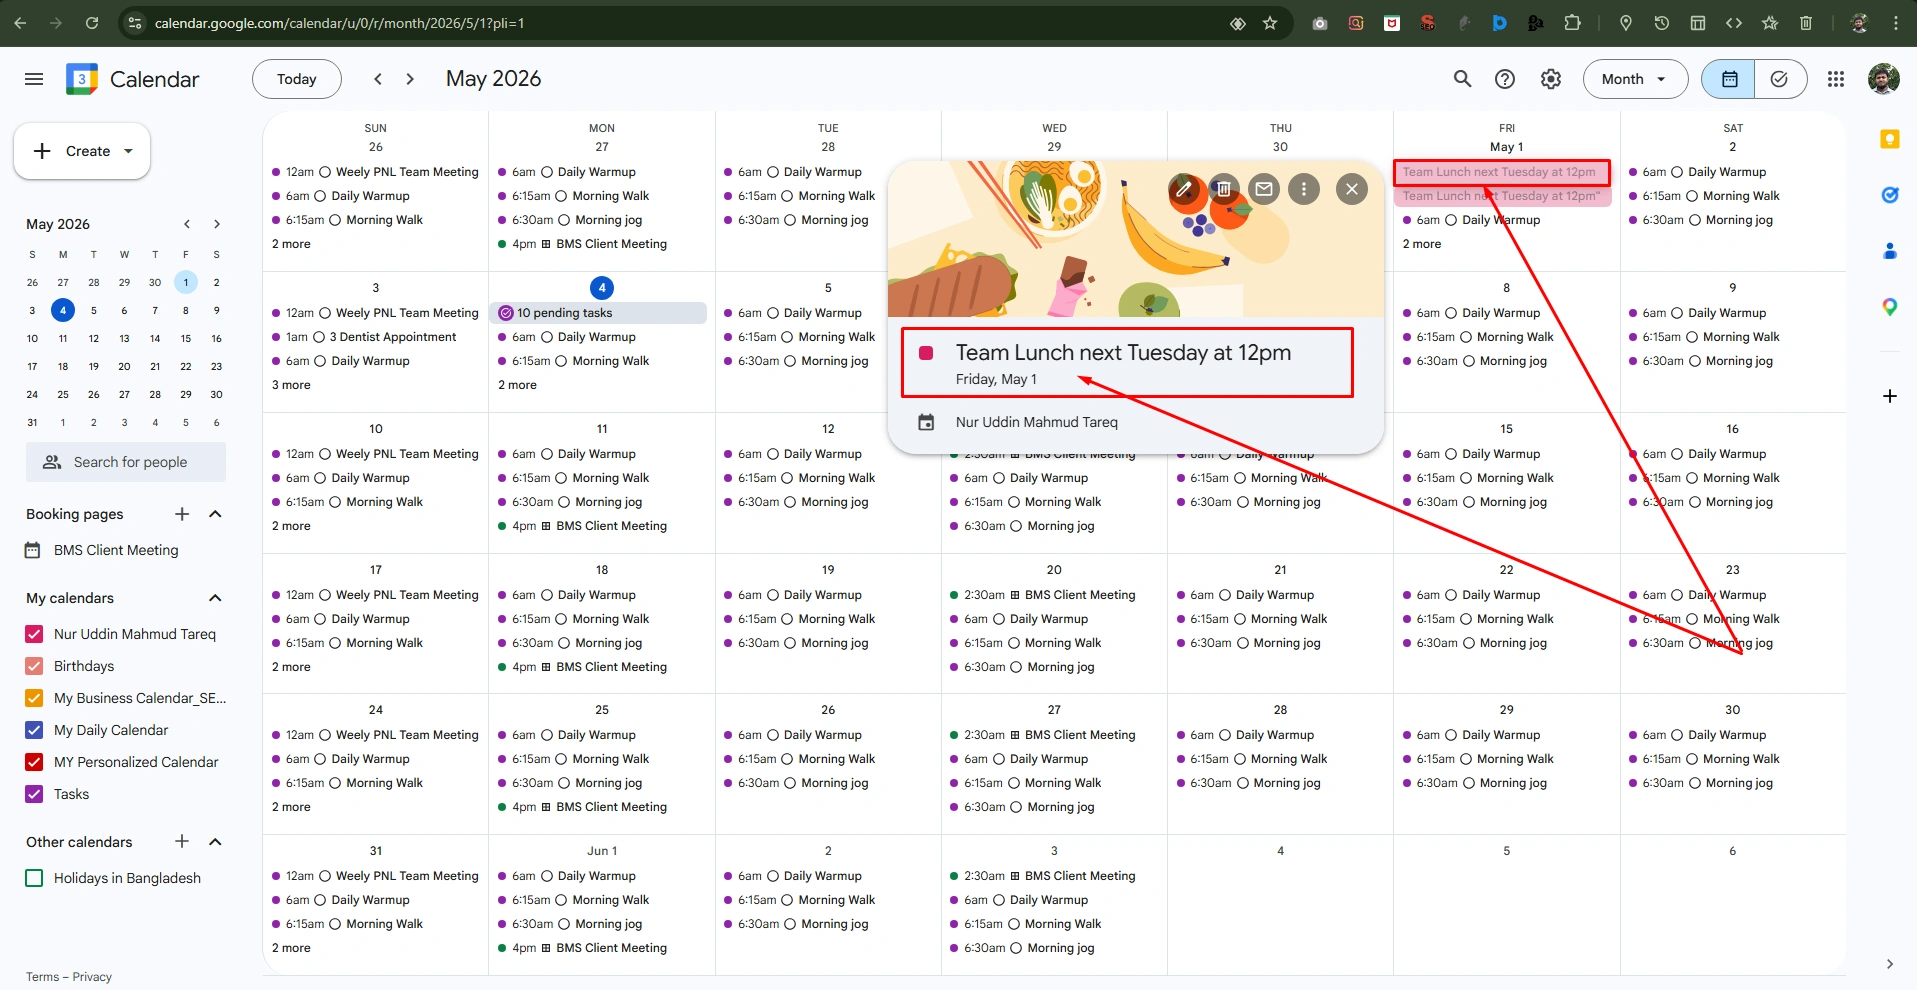1917x990 pixels.
Task: Open the Google apps grid
Action: tap(1836, 79)
